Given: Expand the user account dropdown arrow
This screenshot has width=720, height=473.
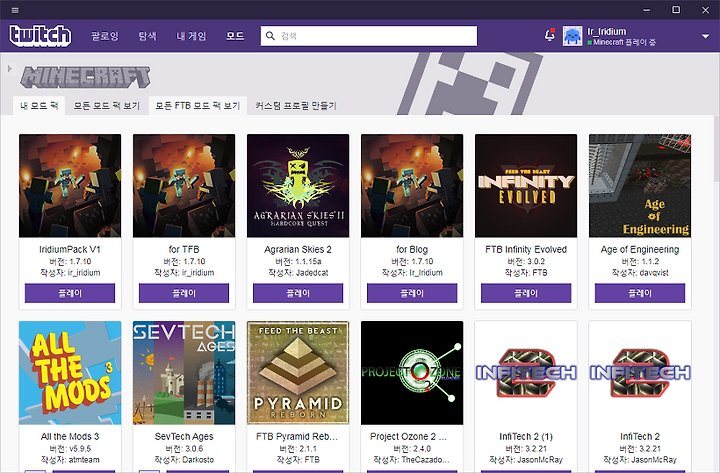Looking at the screenshot, I should click(x=705, y=36).
